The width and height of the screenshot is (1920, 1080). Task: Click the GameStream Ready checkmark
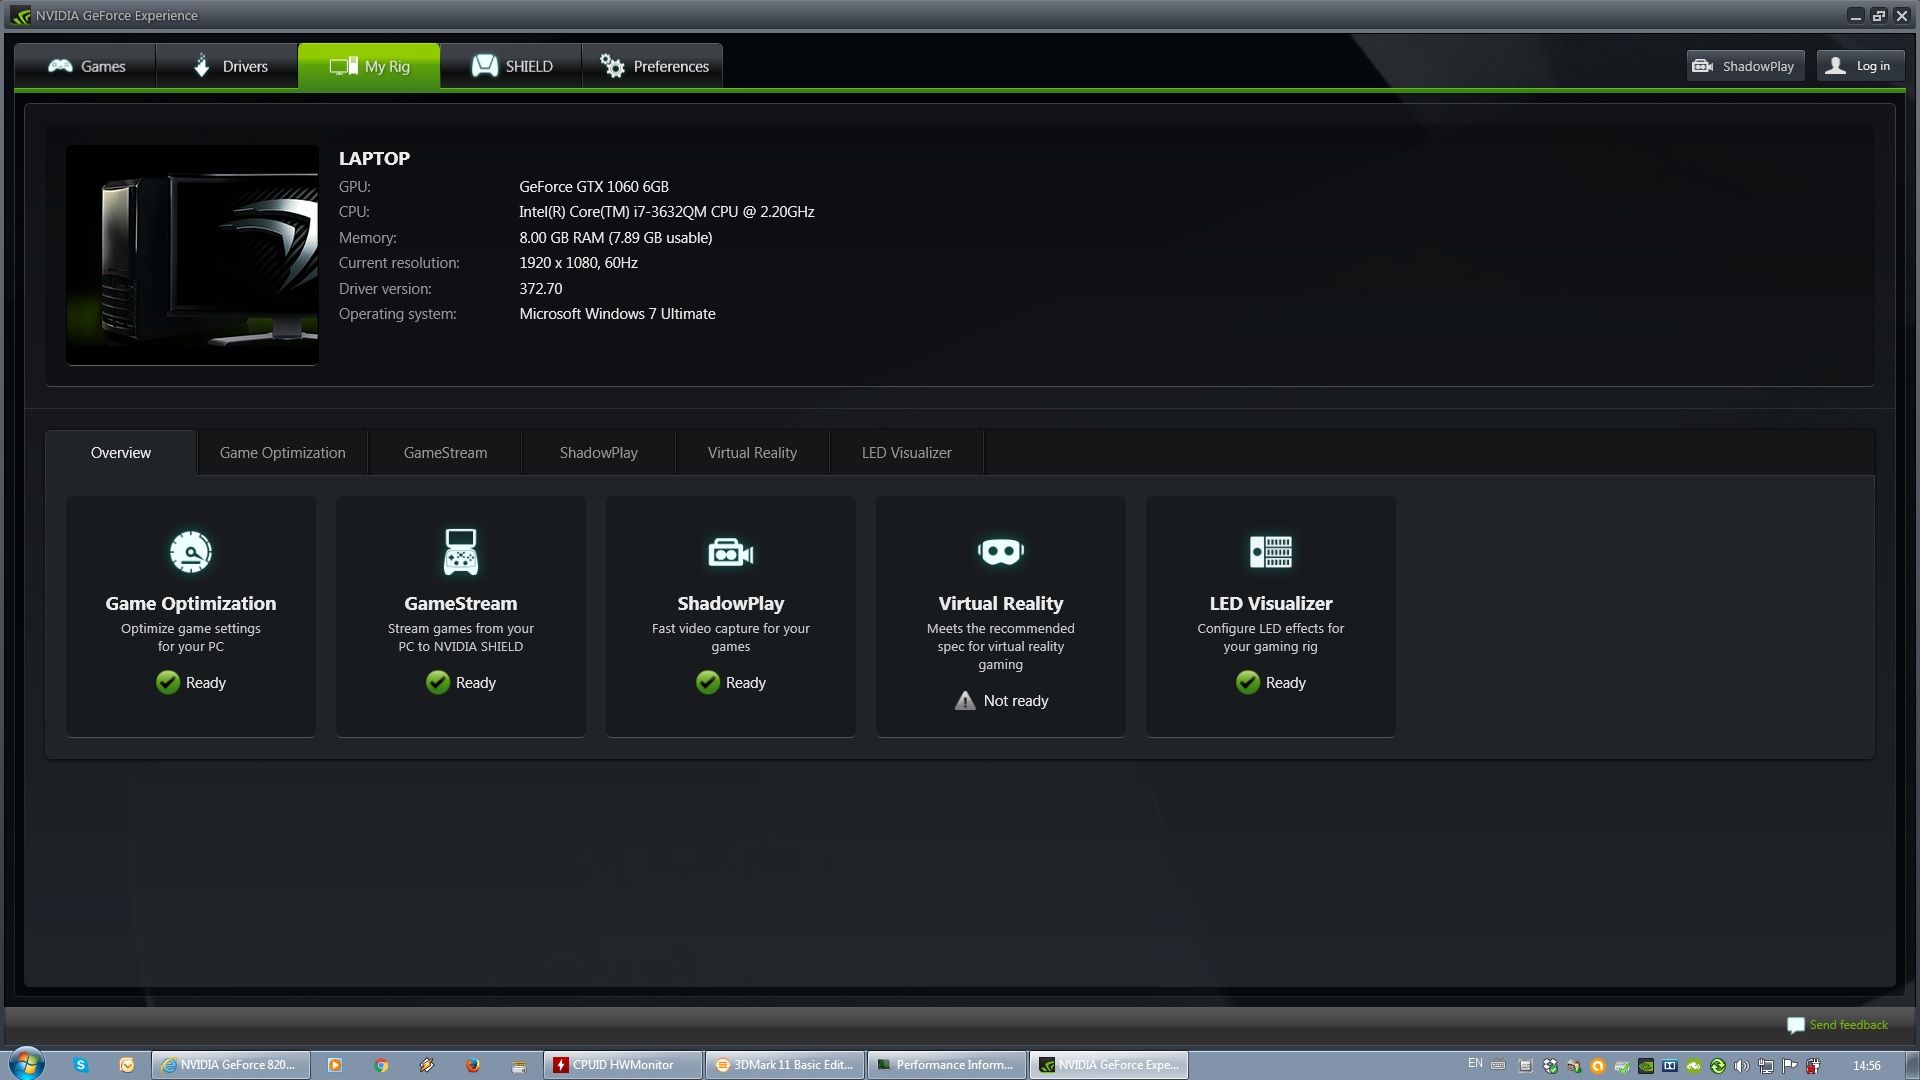tap(438, 682)
